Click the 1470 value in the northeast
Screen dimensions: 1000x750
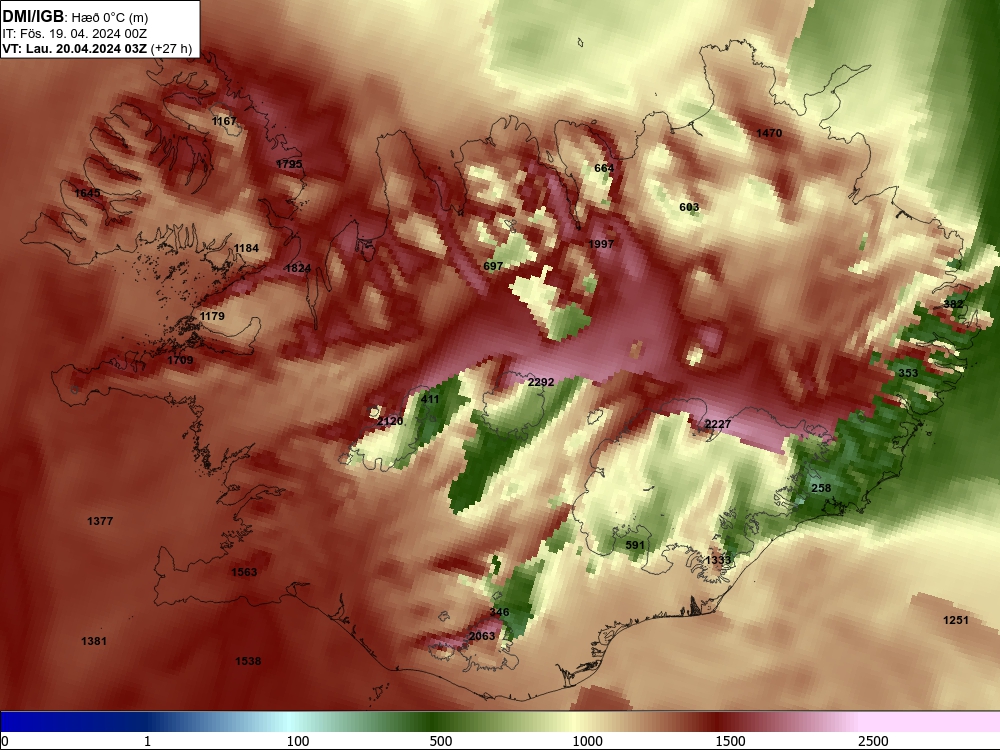tap(769, 133)
